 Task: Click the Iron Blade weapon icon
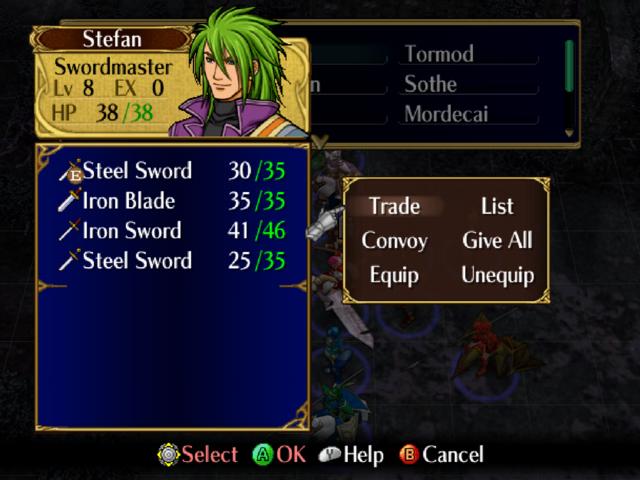pos(70,200)
